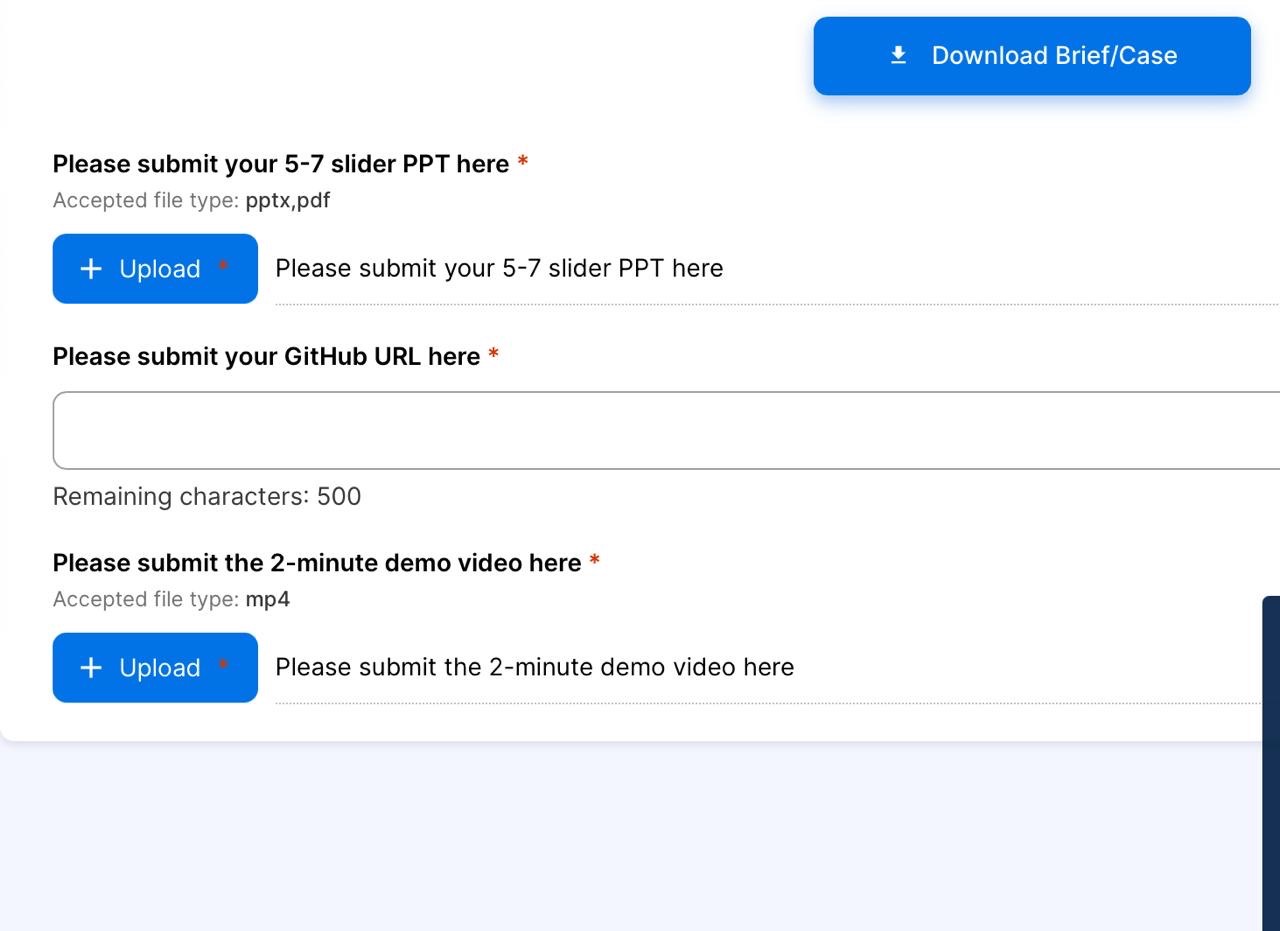Screen dimensions: 1280x931
Task: Focus the GitHub URL text input
Action: [x=660, y=430]
